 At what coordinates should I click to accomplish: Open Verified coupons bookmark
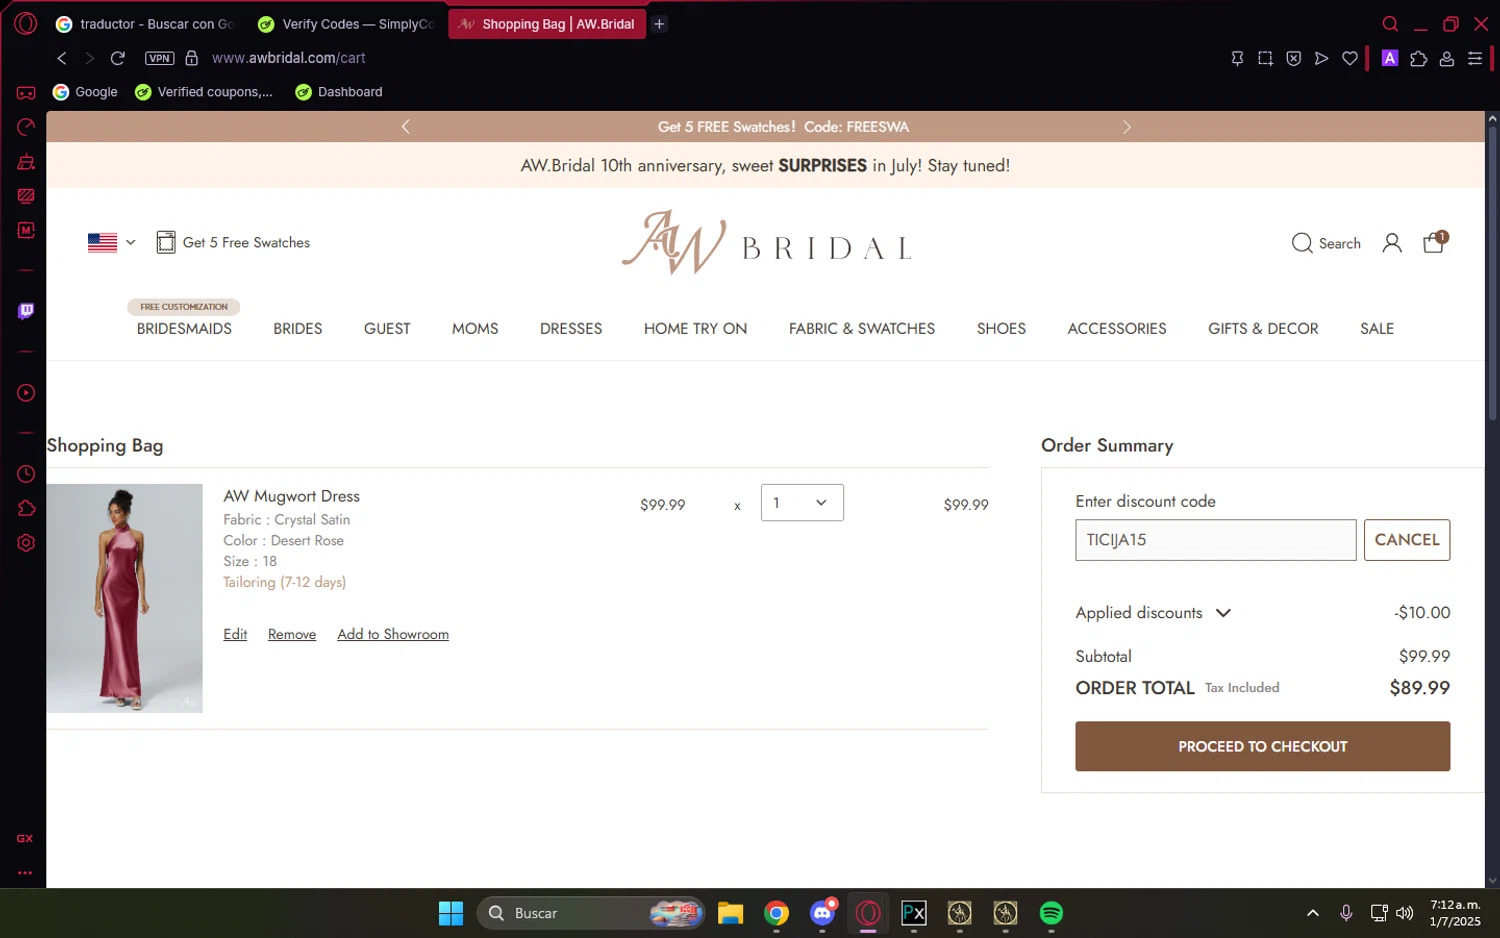pos(204,92)
